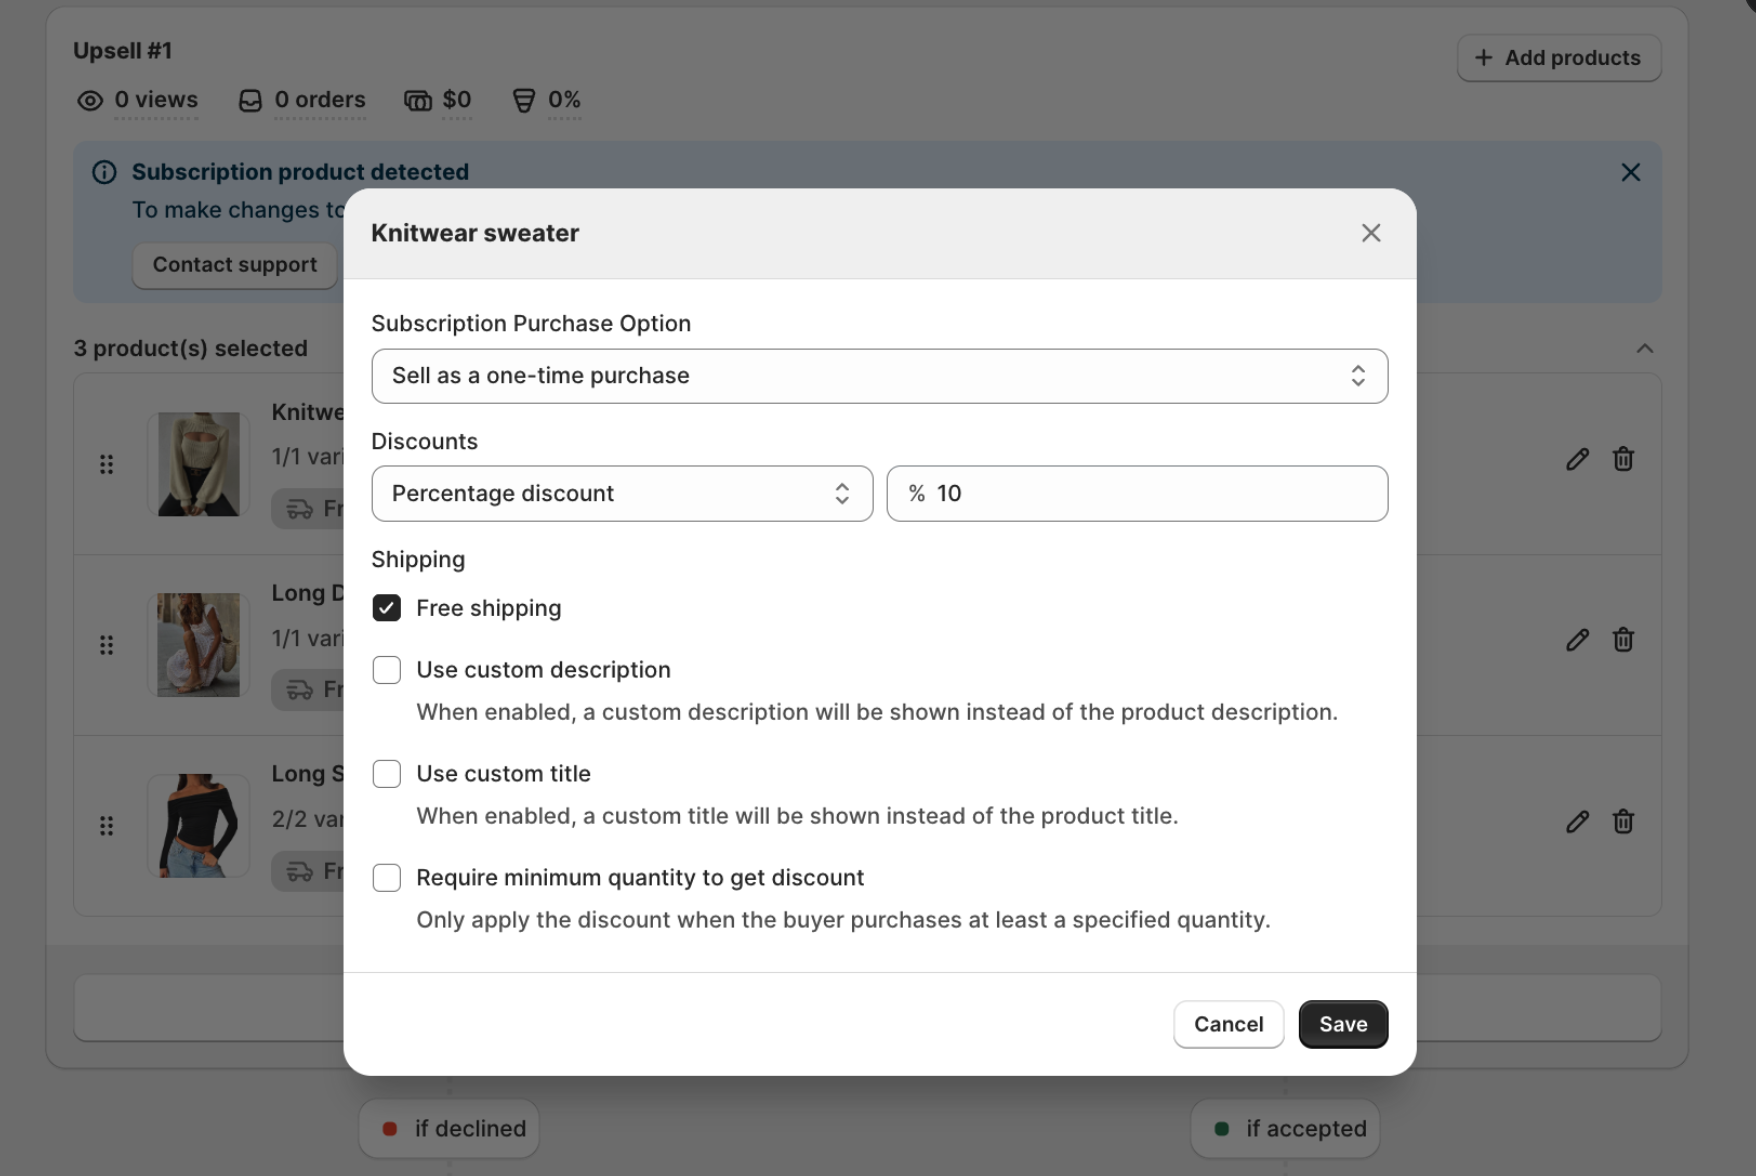Click pencil icon for the white dress product
Image resolution: width=1756 pixels, height=1176 pixels.
[x=1577, y=640]
